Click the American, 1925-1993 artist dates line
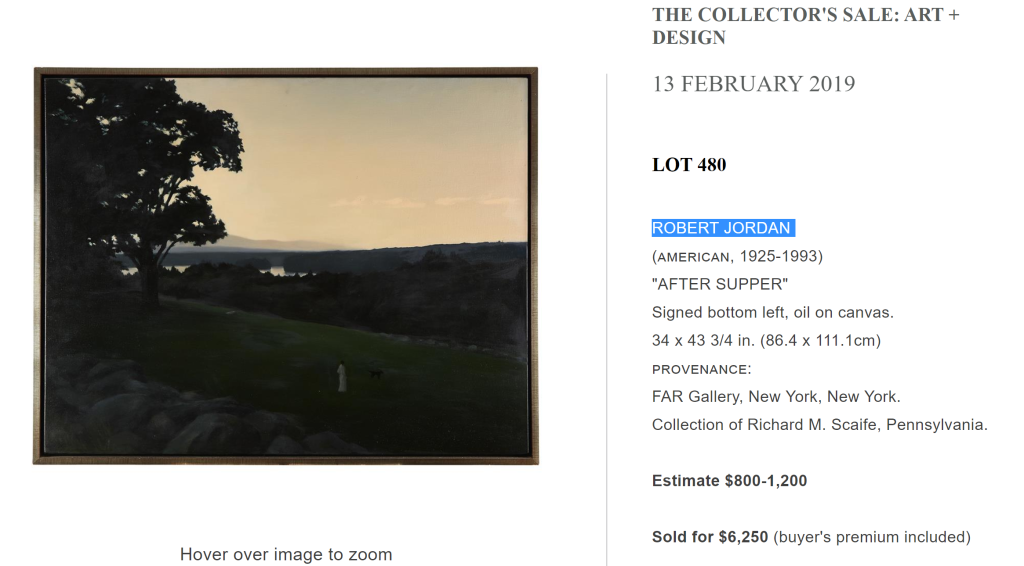 click(x=737, y=256)
